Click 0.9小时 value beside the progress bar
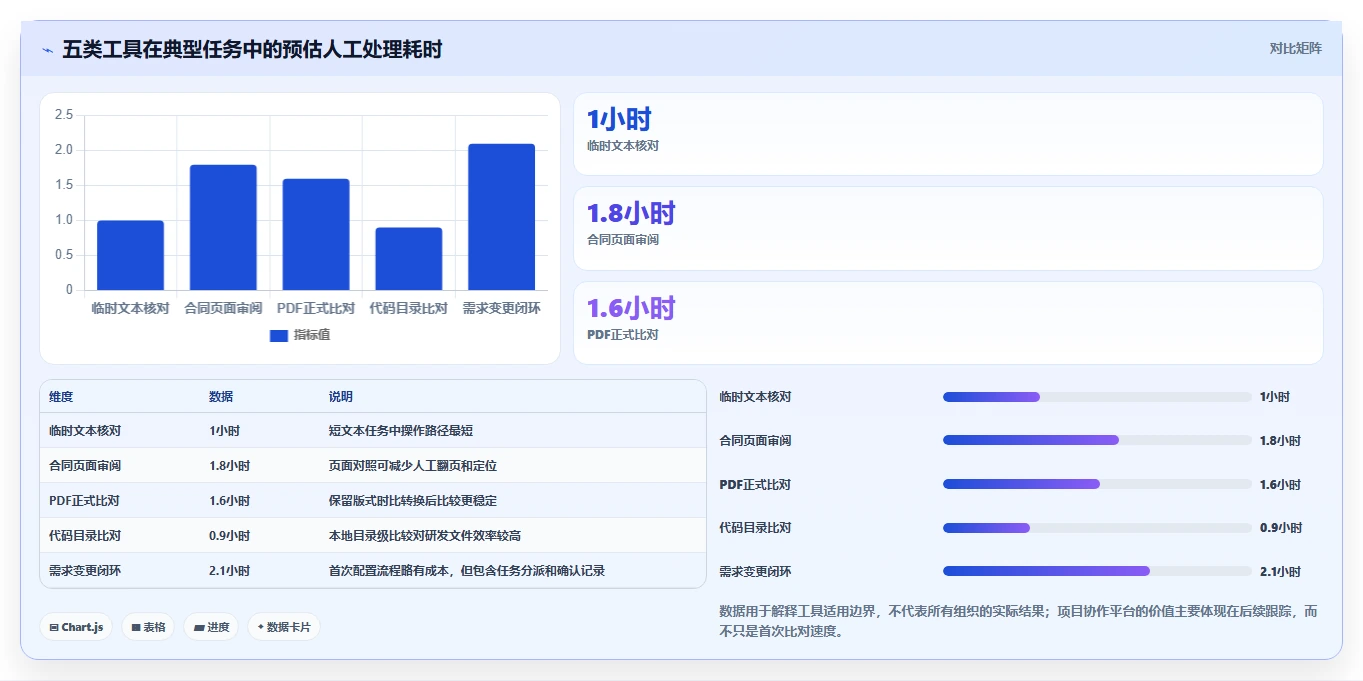Screen dimensions: 1363x681 (1280, 528)
